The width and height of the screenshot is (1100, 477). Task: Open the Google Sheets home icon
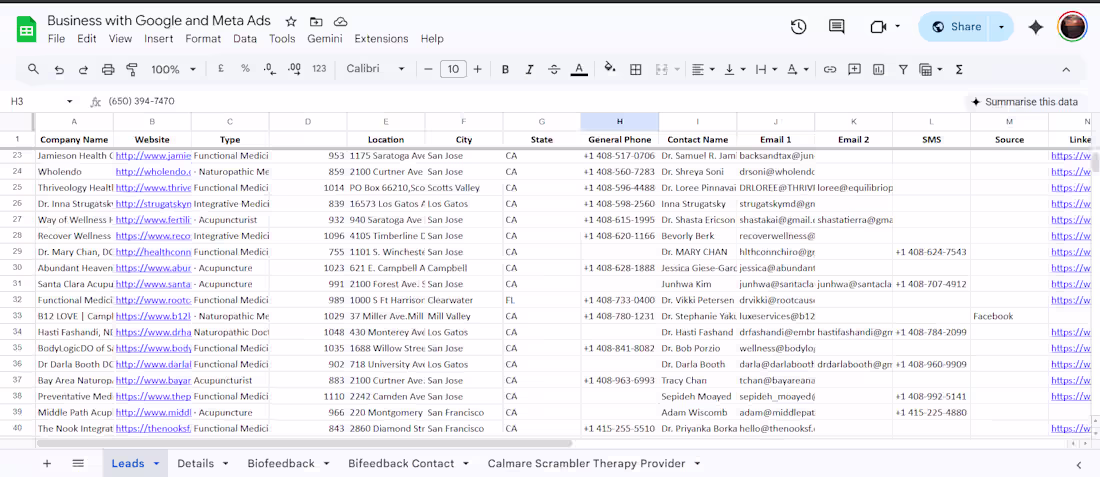click(x=26, y=29)
